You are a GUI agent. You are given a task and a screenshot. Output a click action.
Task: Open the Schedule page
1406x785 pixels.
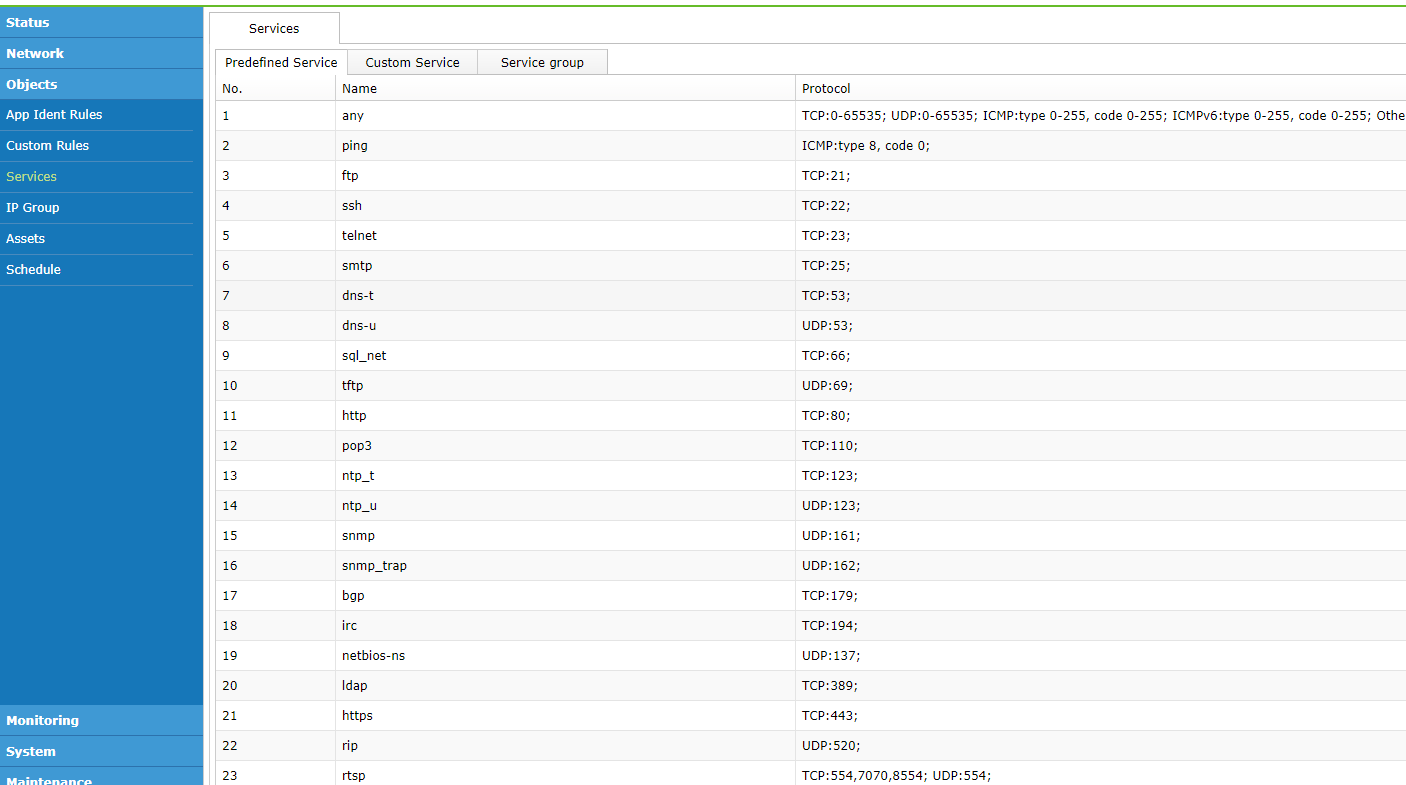(33, 269)
